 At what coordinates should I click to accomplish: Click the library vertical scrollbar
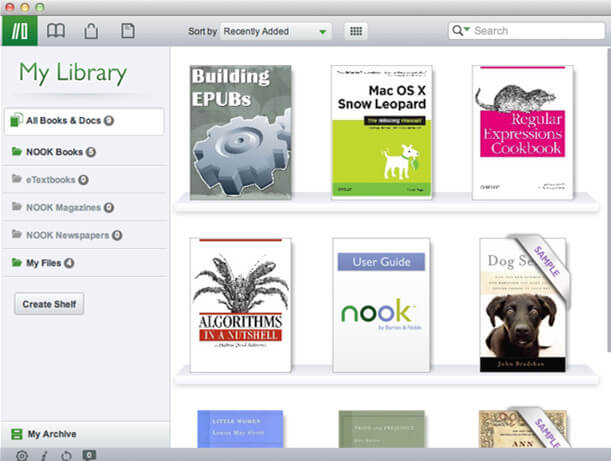point(608,199)
